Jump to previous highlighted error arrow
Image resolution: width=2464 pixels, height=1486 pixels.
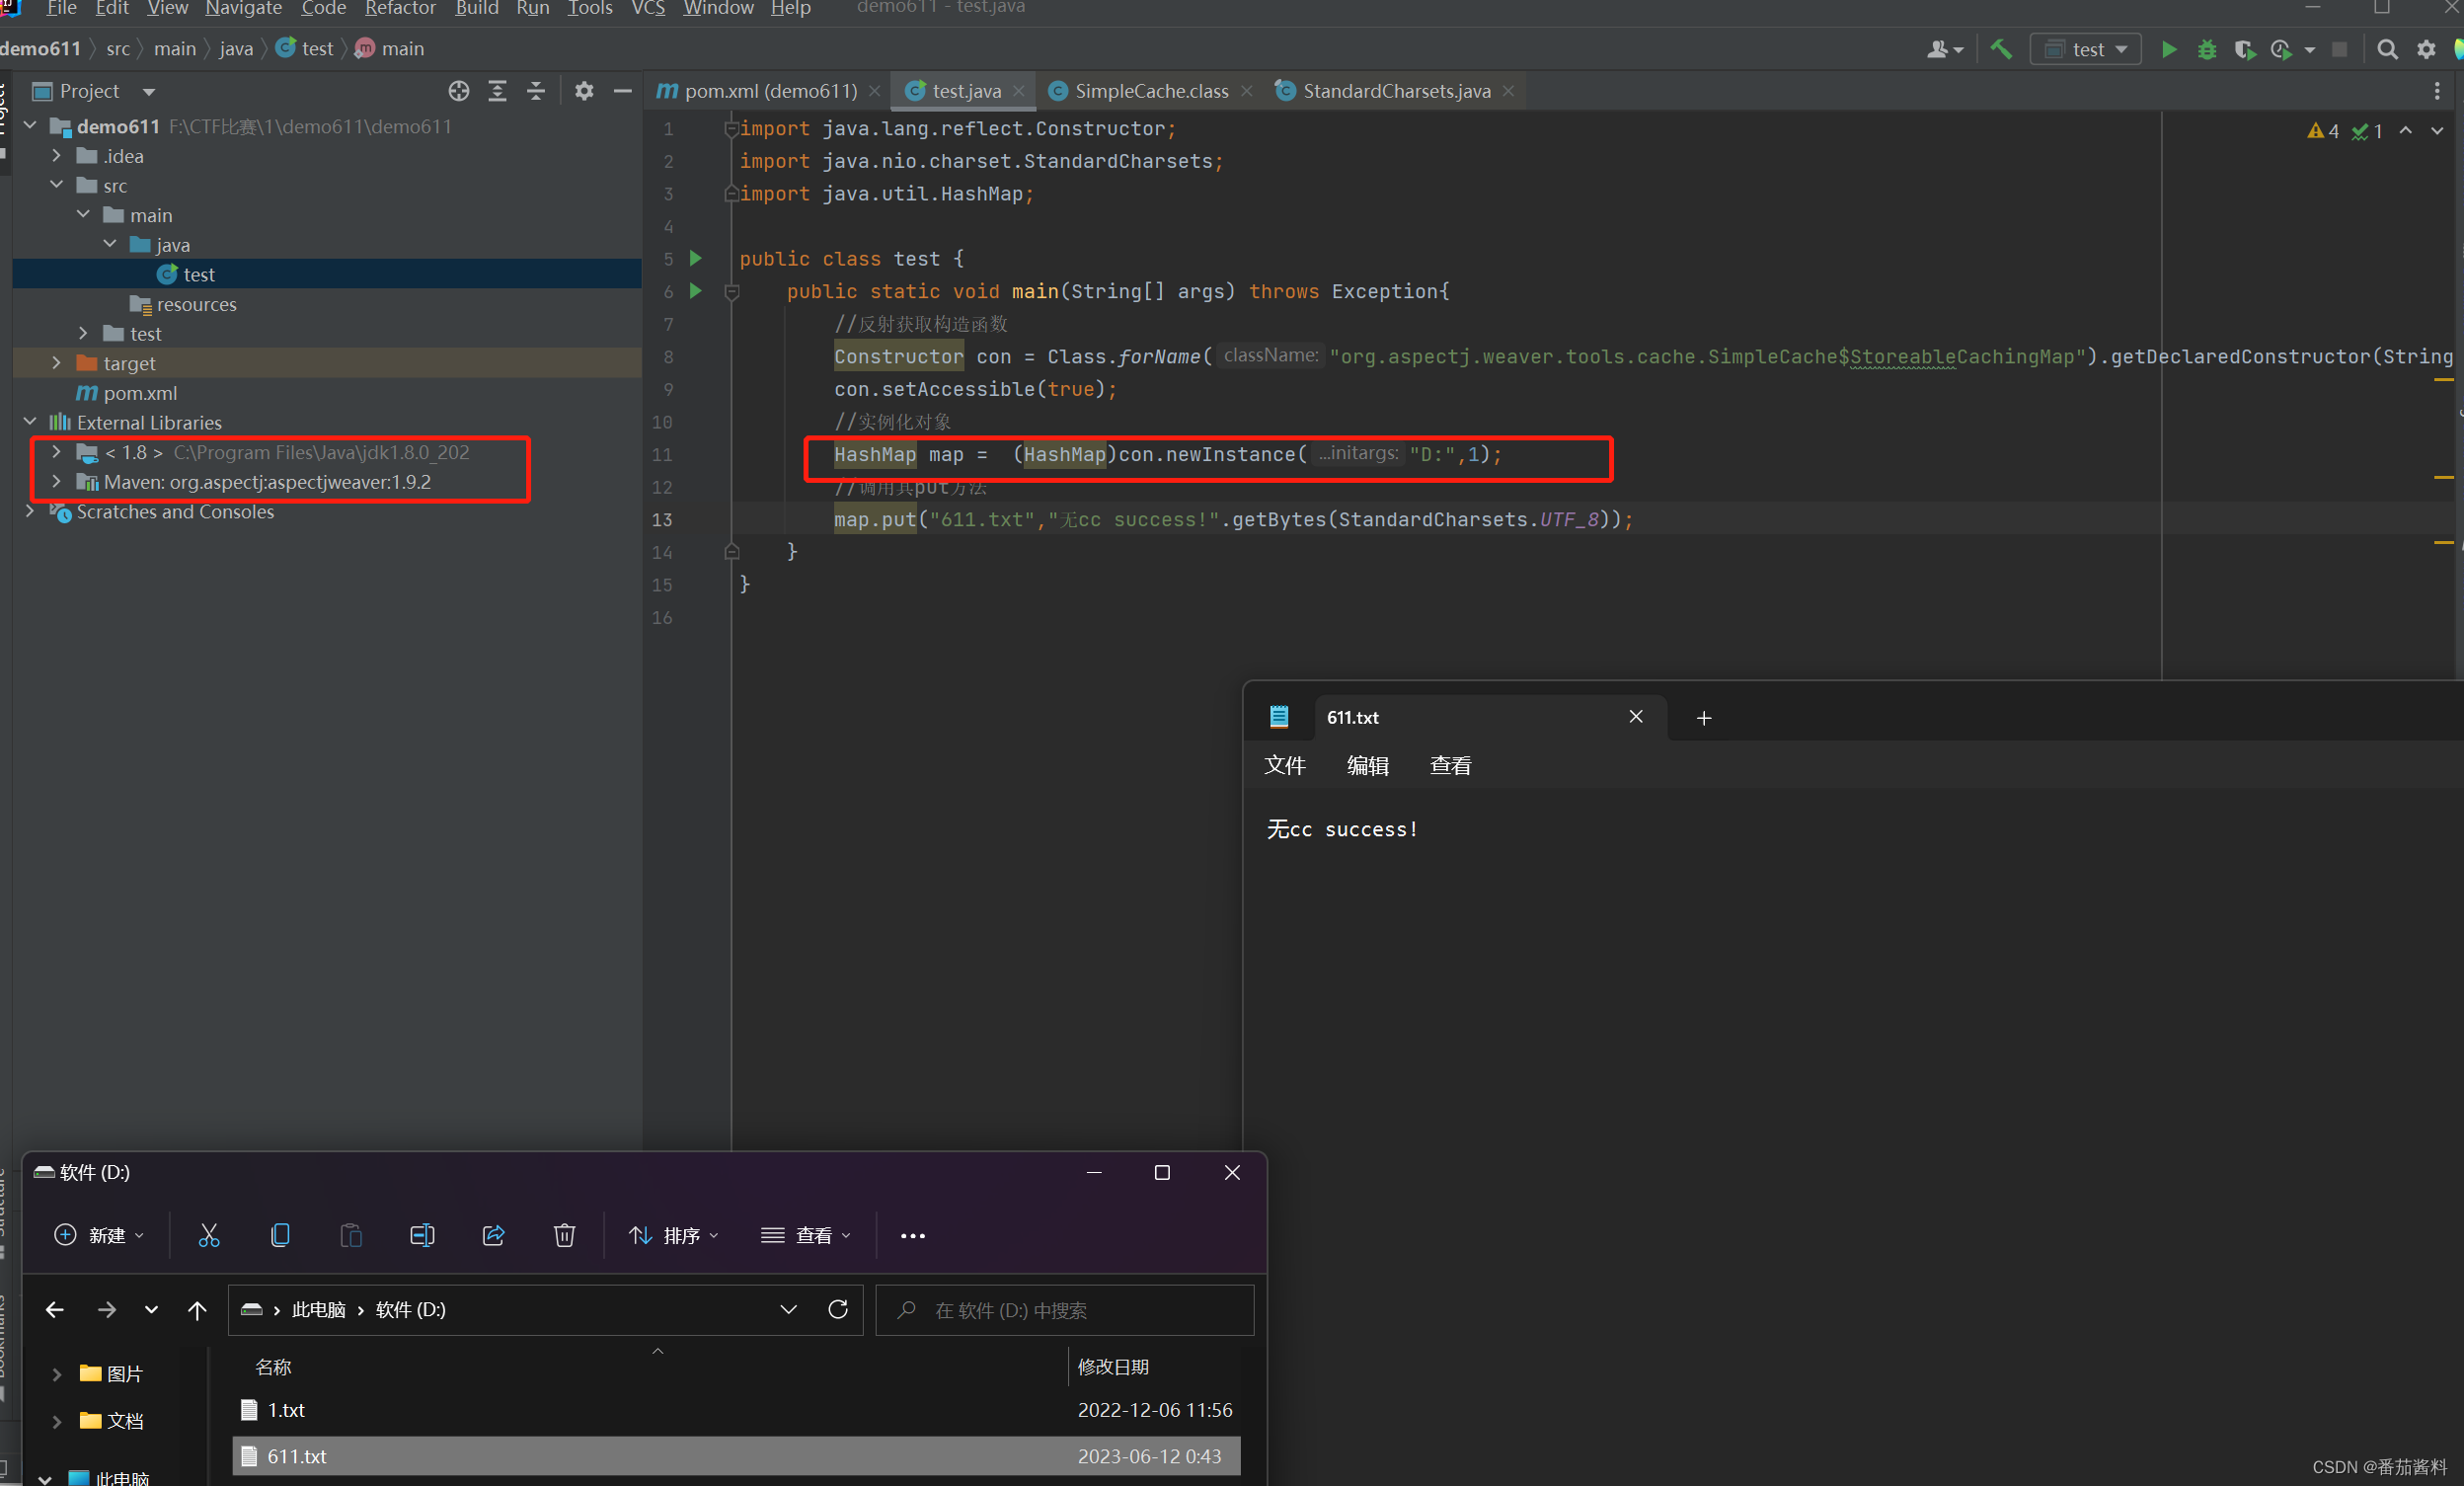tap(2406, 131)
